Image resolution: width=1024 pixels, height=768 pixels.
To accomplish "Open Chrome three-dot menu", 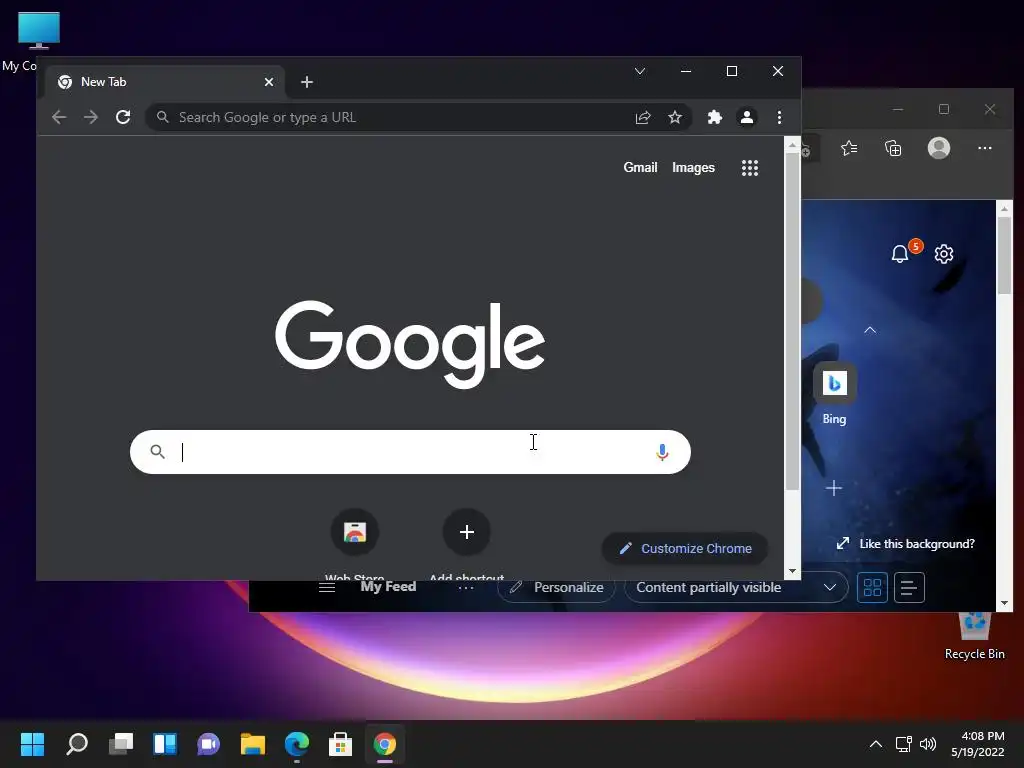I will point(779,118).
